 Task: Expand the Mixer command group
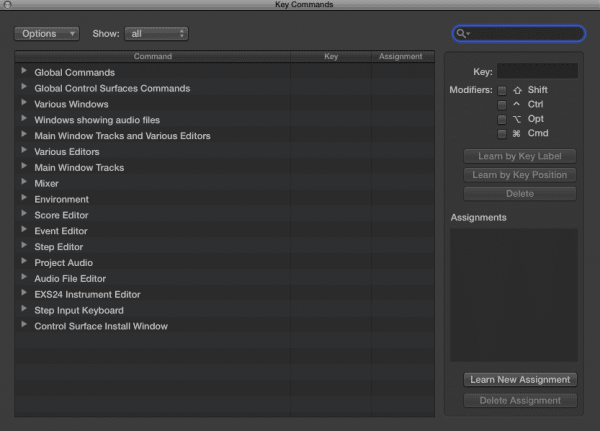point(23,183)
